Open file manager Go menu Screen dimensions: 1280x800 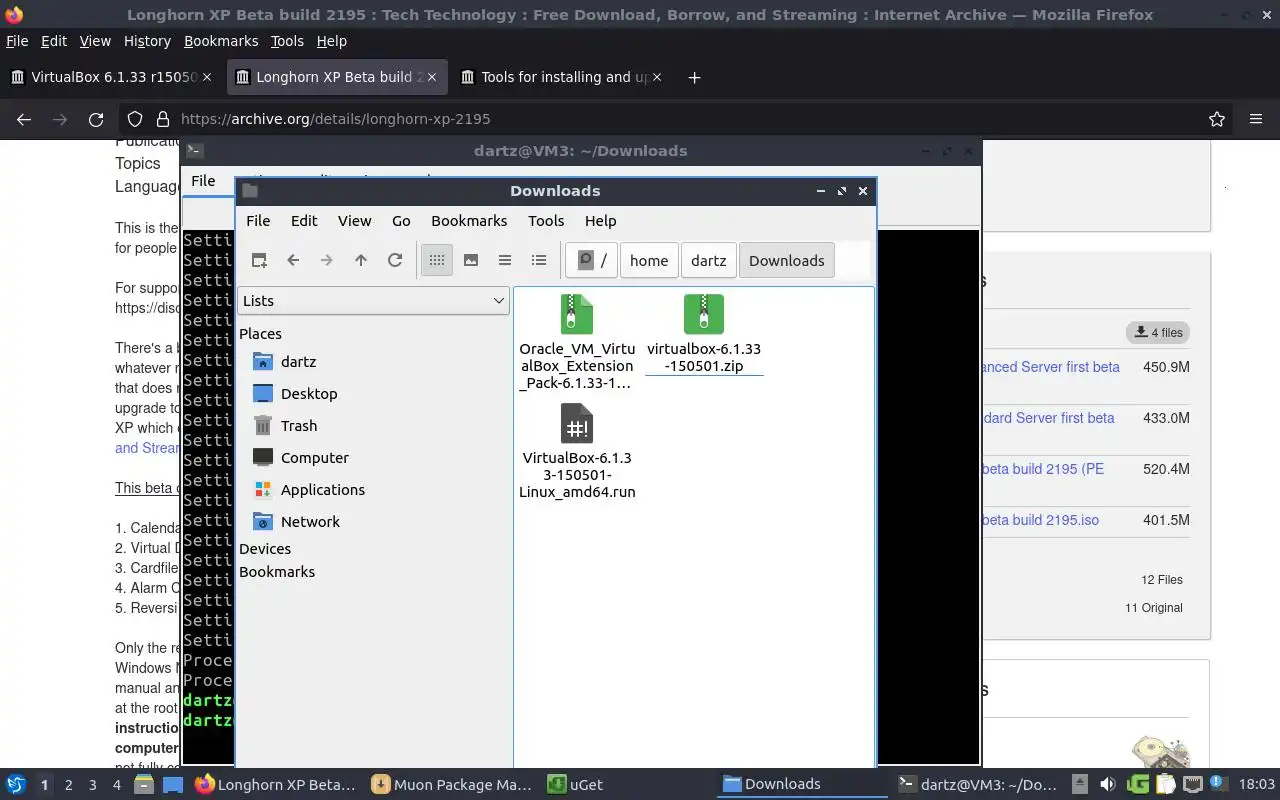401,221
